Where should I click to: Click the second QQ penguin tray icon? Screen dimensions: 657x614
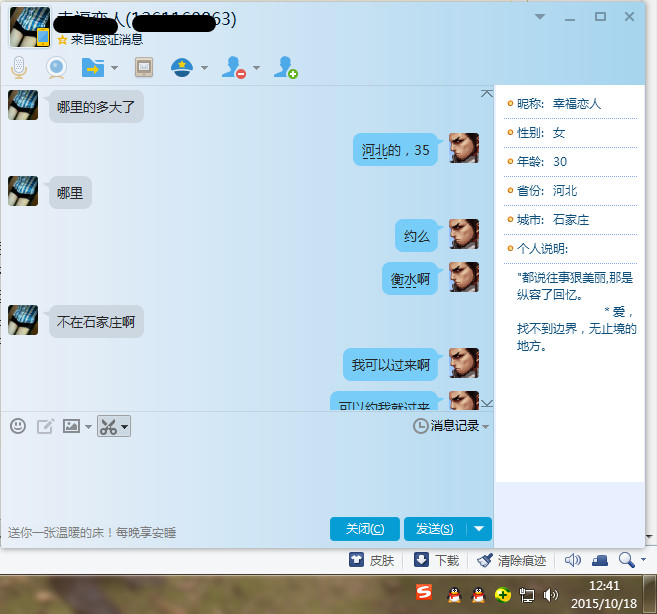point(478,595)
